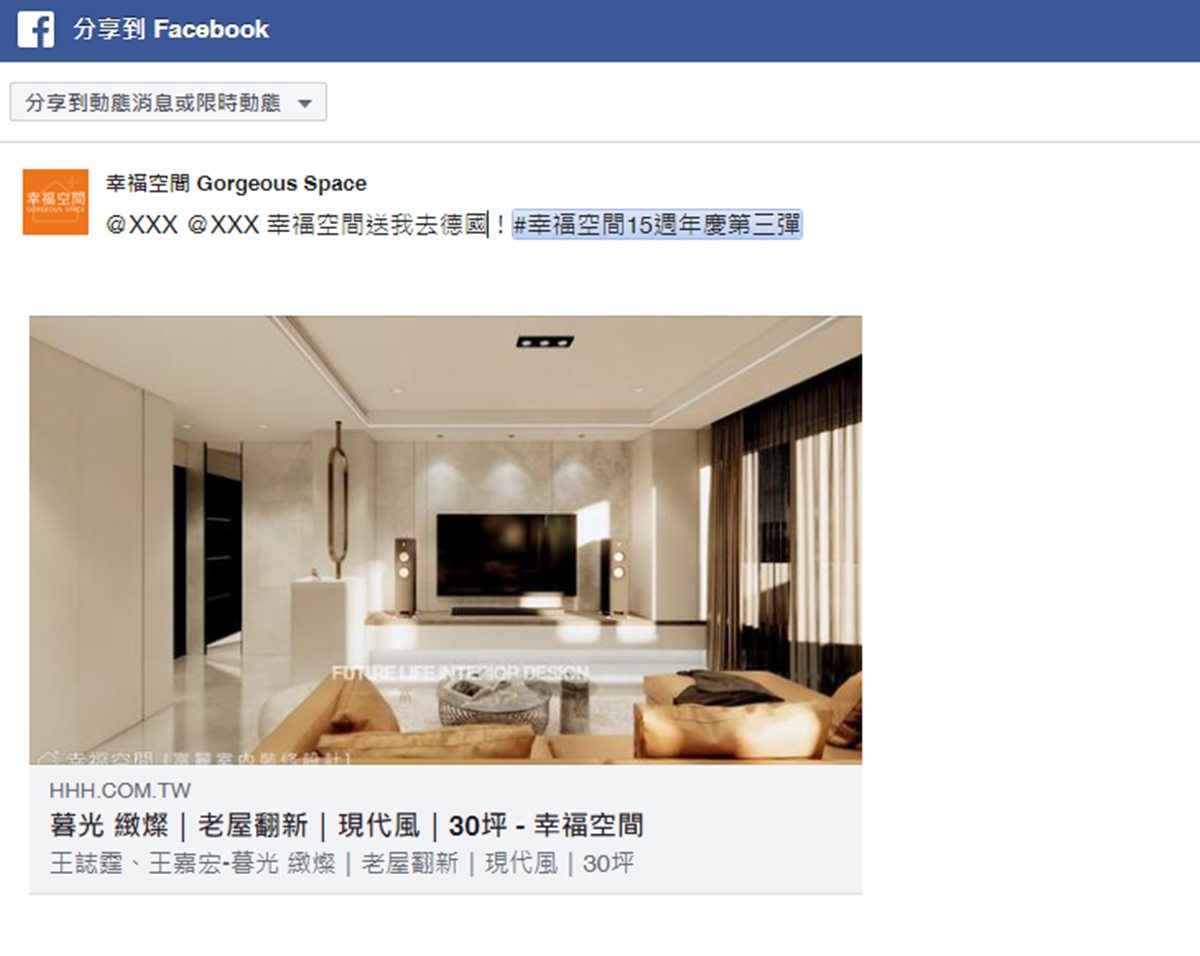Expand the share destination dropdown arrow

(x=305, y=104)
